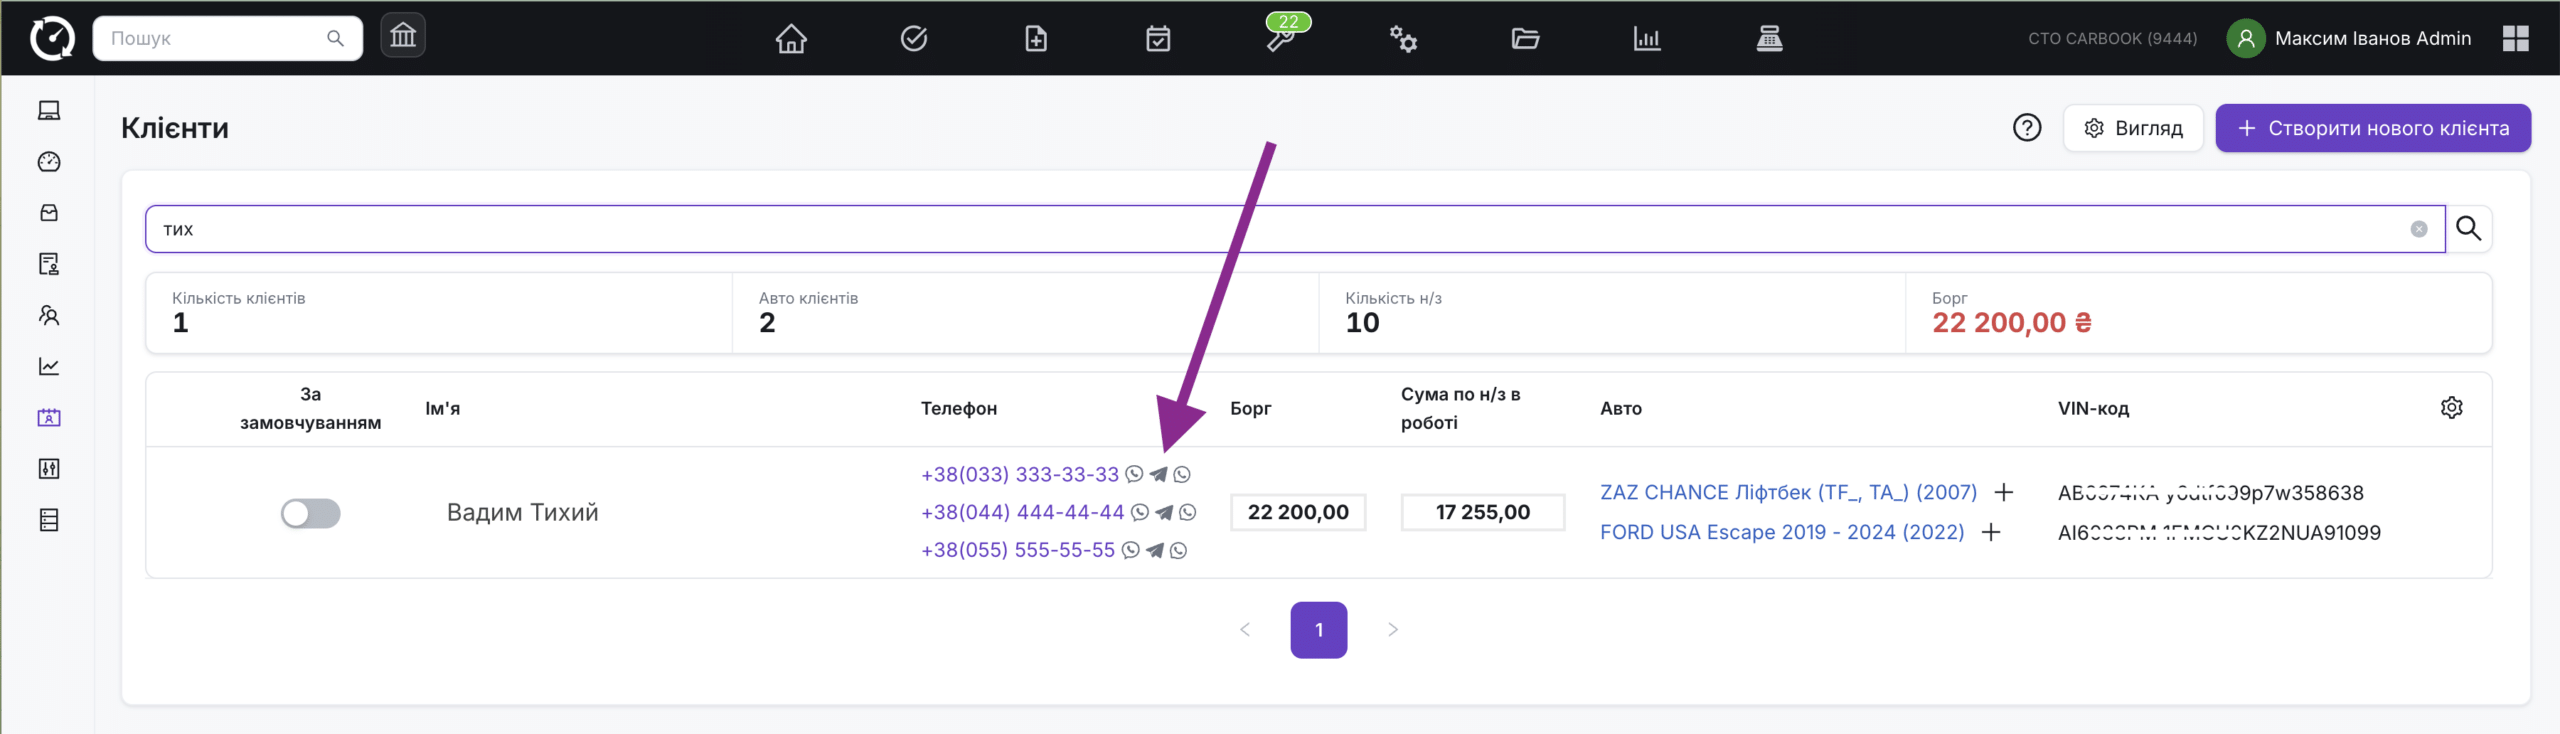The height and width of the screenshot is (734, 2560).
Task: Click the Вигляд view settings button
Action: point(2133,128)
